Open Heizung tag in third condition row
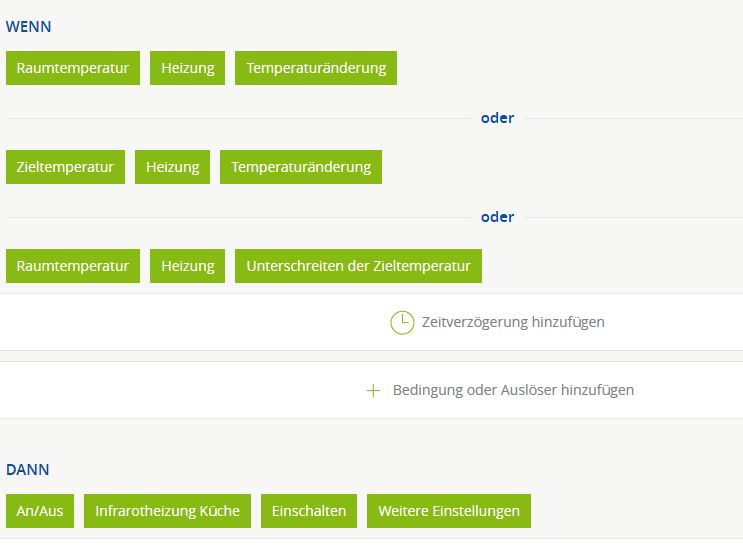Image resolution: width=743 pixels, height=553 pixels. [188, 266]
